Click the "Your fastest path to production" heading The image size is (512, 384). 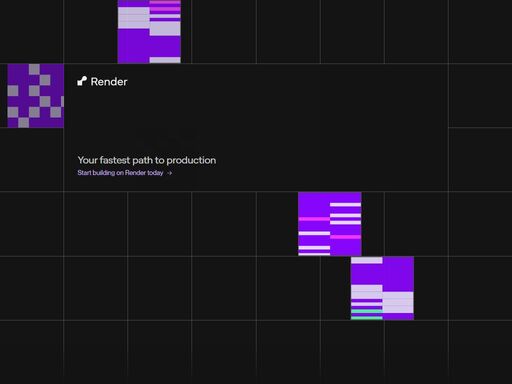tap(147, 160)
